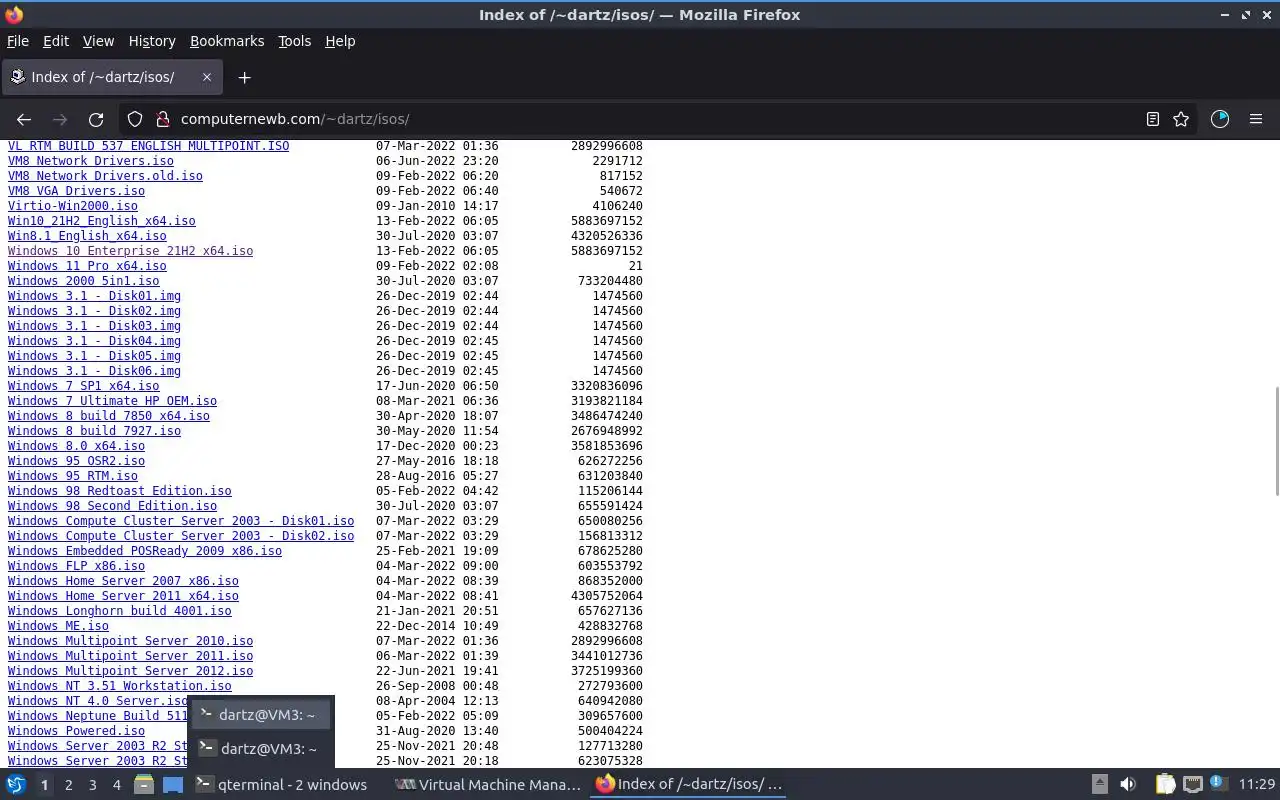Toggle Reader View icon in address bar
Image resolution: width=1280 pixels, height=800 pixels.
tap(1152, 119)
